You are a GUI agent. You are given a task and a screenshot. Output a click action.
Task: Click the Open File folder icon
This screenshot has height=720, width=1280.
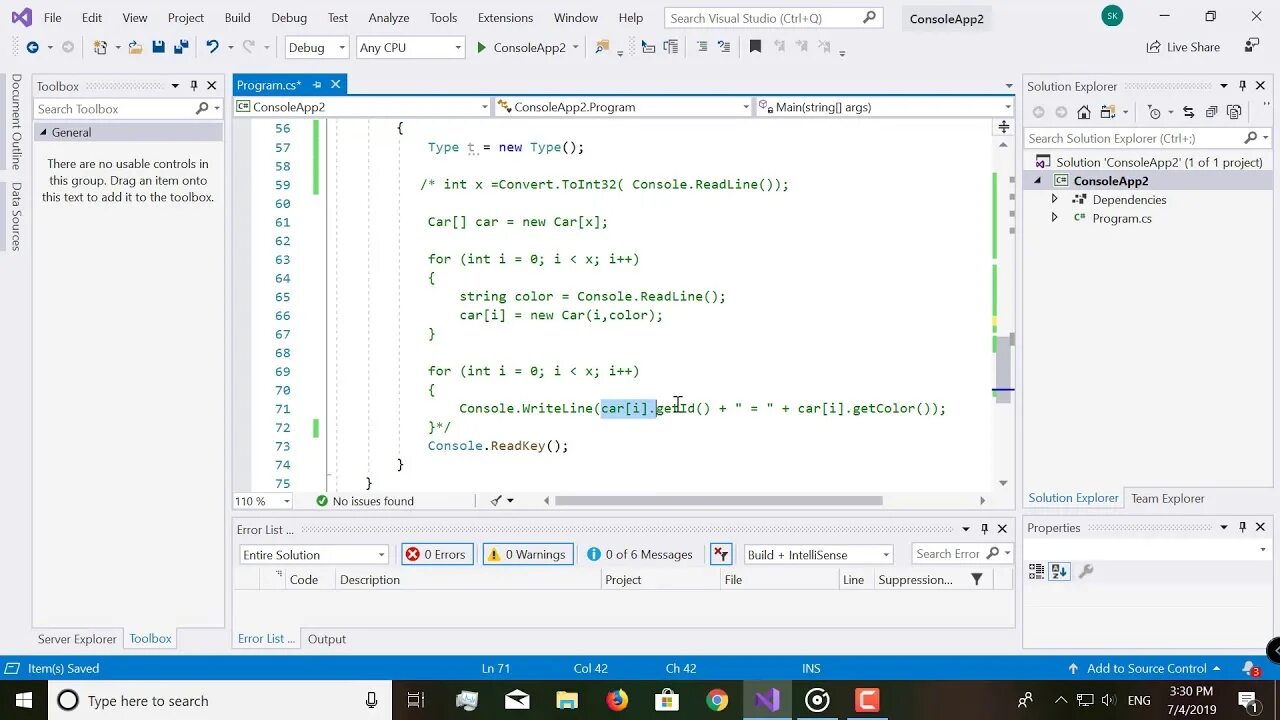[x=135, y=47]
